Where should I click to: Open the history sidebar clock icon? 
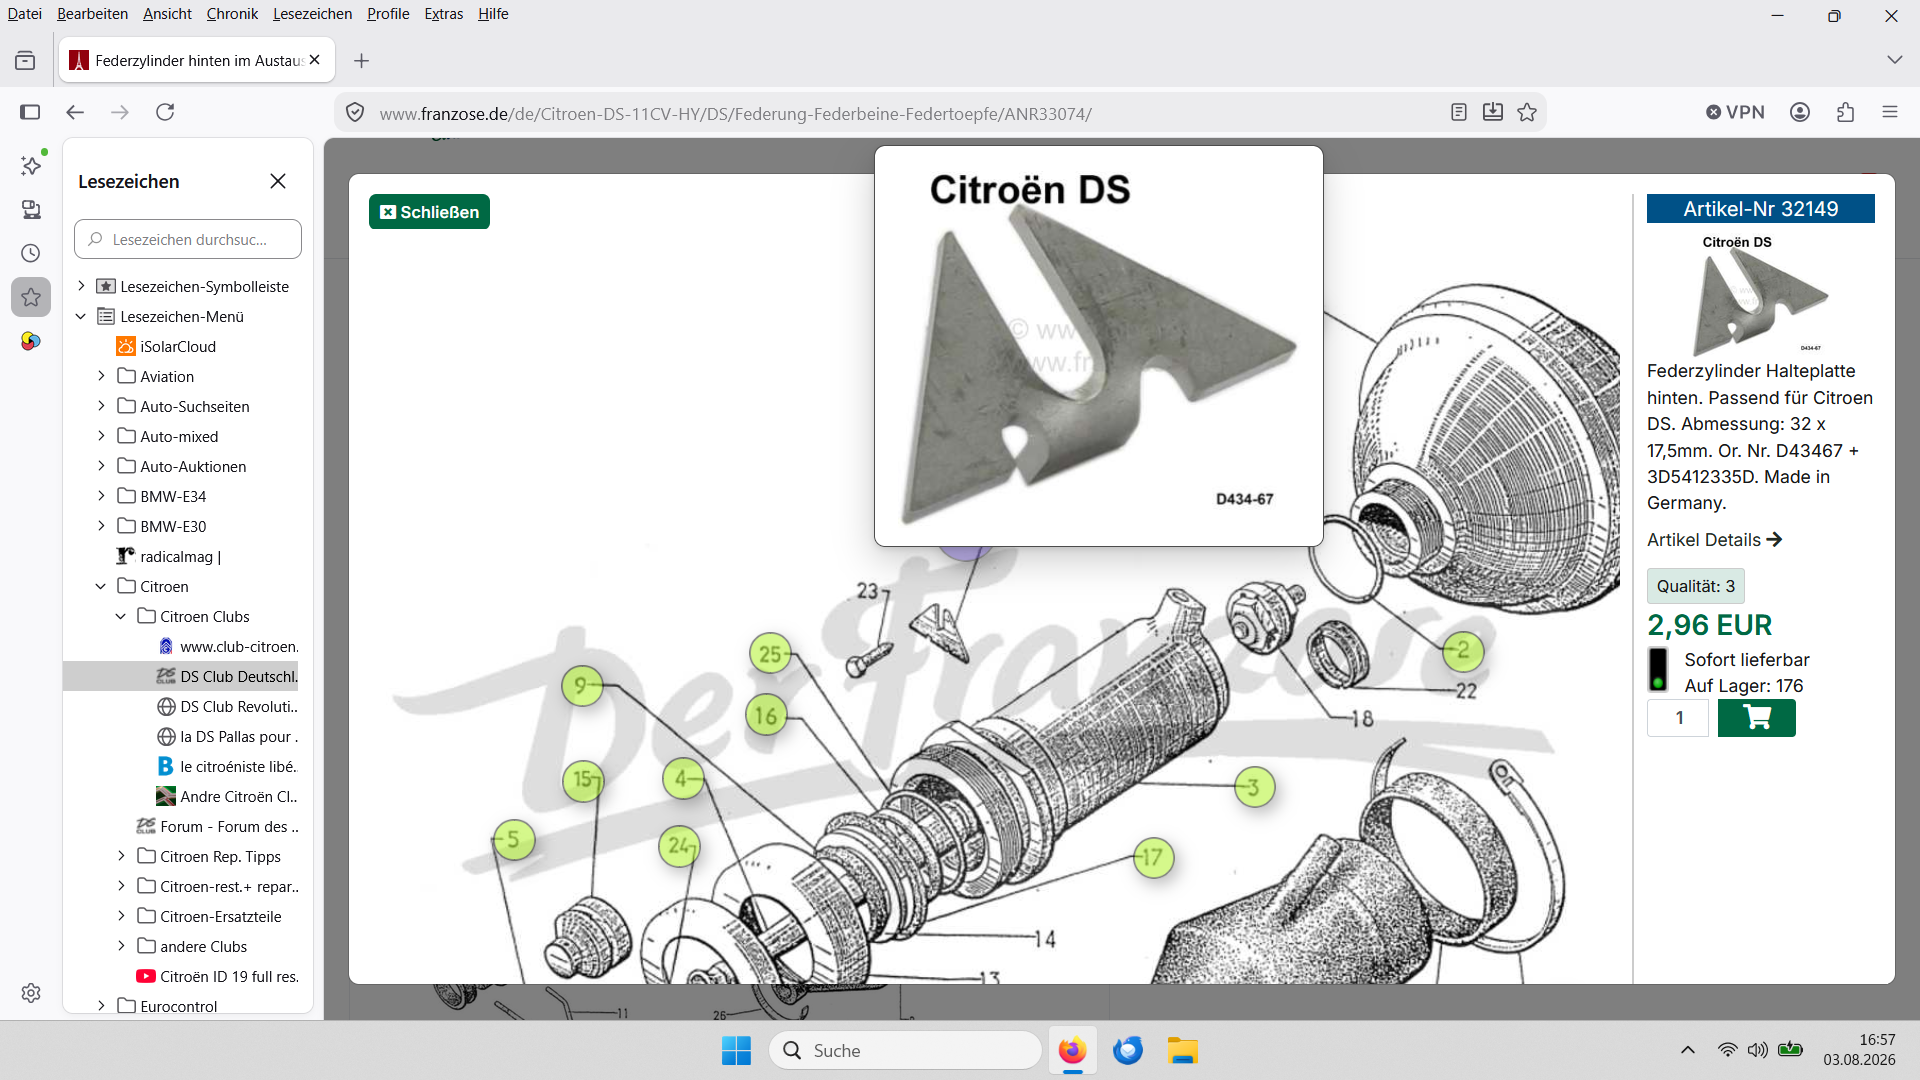[31, 253]
